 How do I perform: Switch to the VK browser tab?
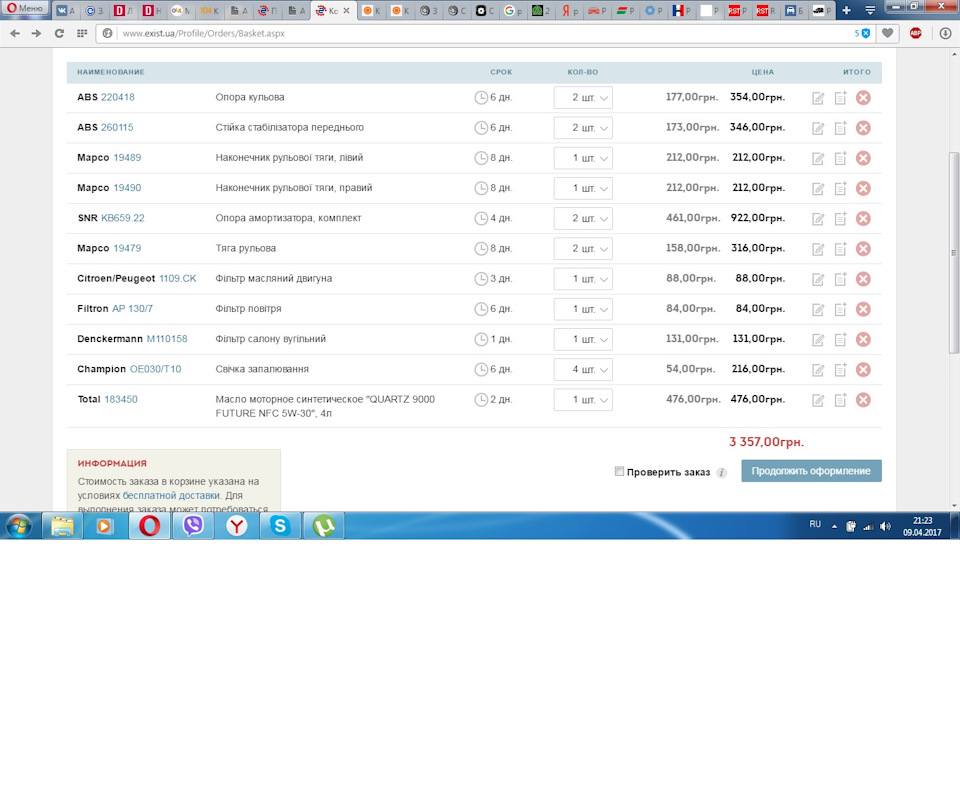66,10
